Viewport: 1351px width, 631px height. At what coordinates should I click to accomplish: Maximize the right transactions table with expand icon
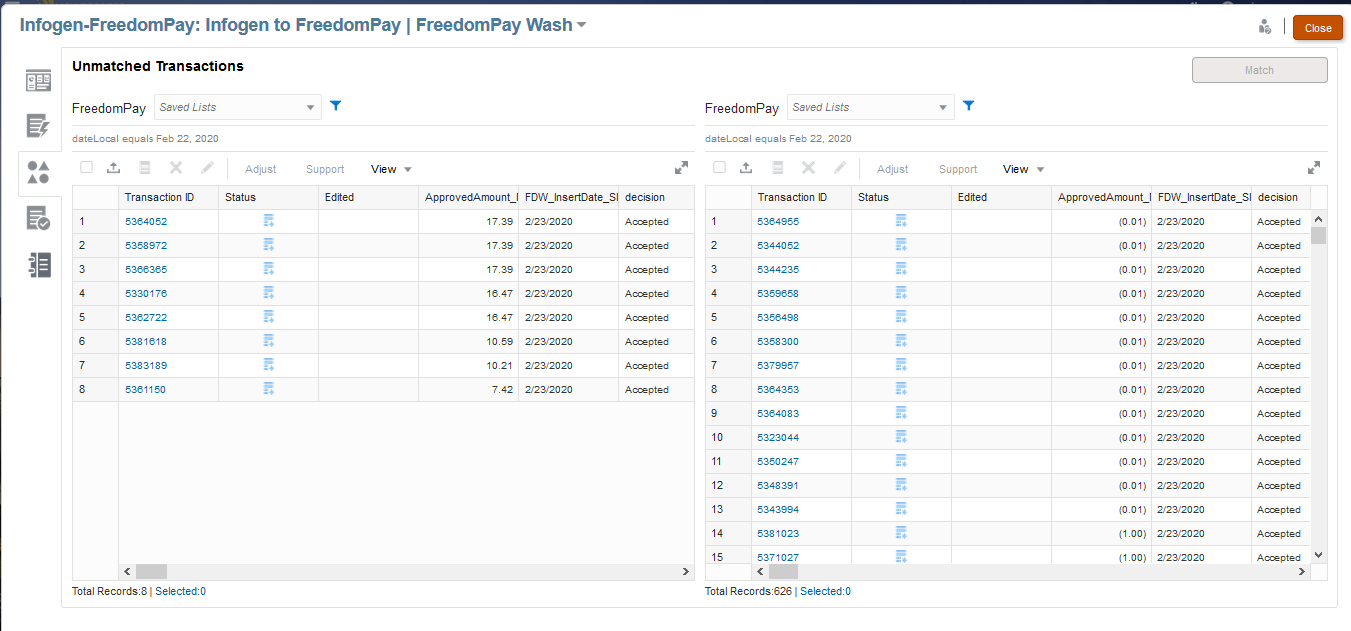(1314, 168)
